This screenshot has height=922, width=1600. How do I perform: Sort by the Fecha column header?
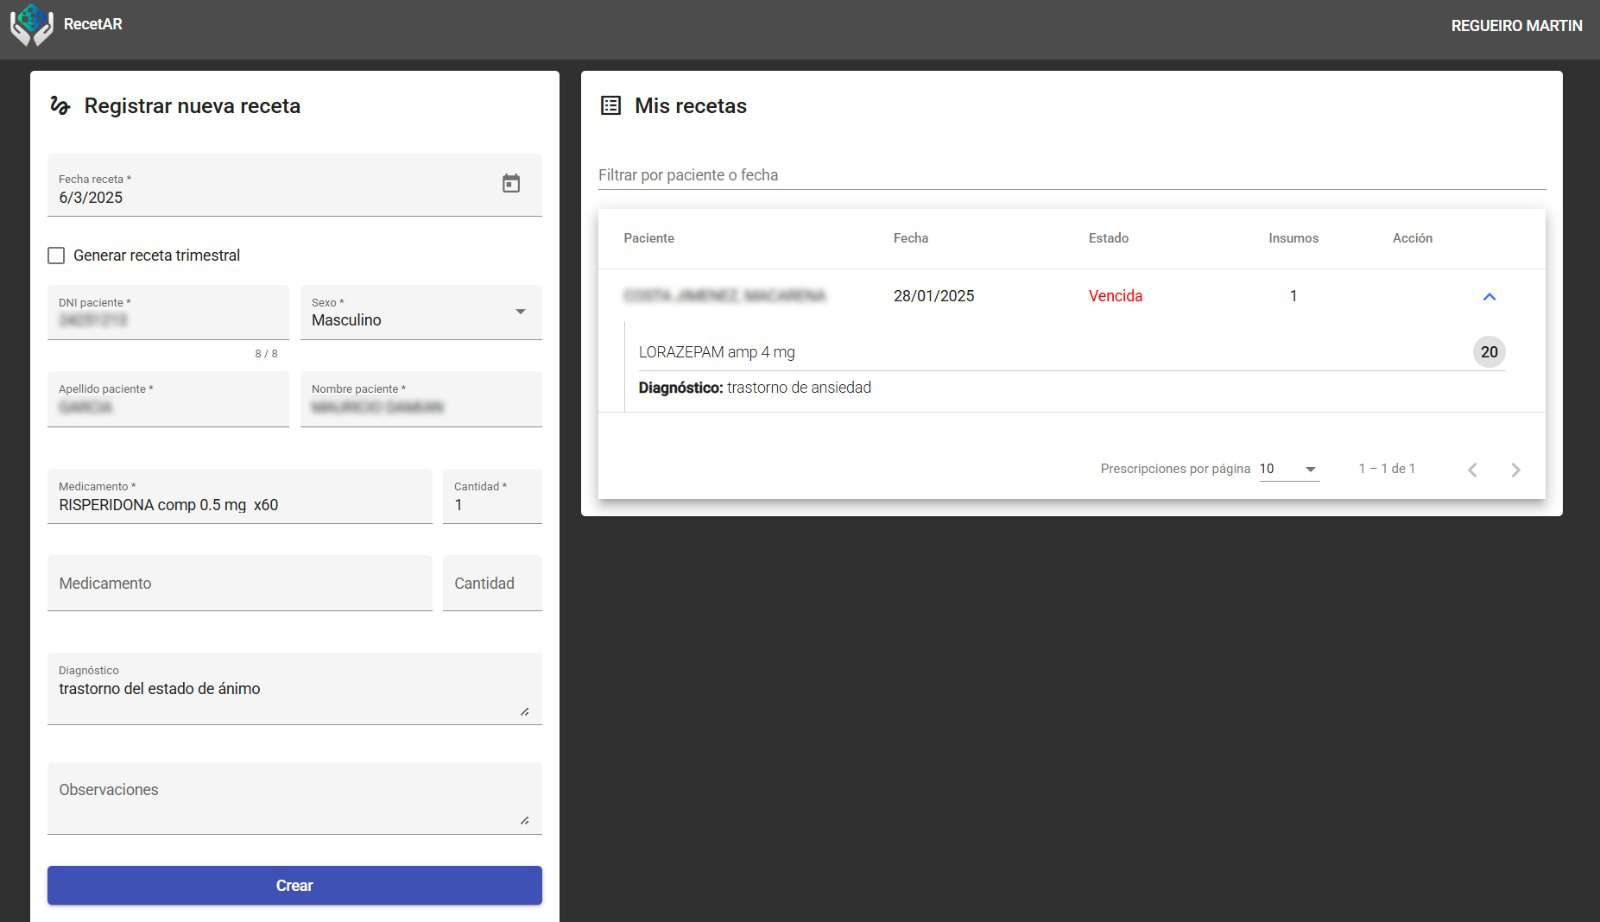910,238
